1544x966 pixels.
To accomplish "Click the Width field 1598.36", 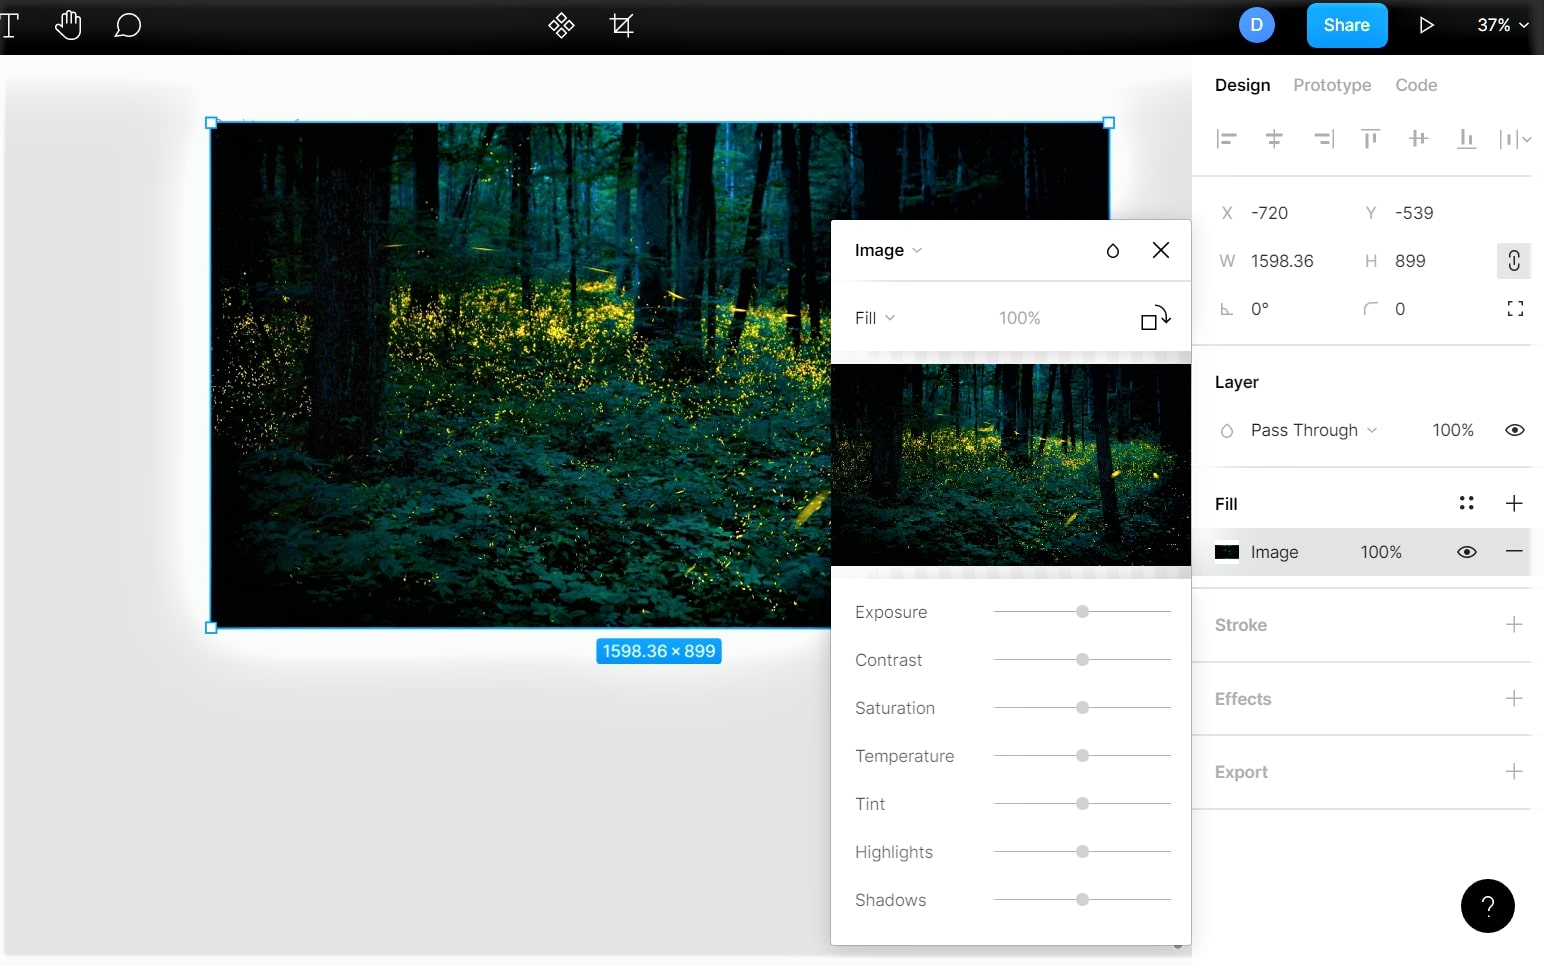I will (x=1280, y=261).
